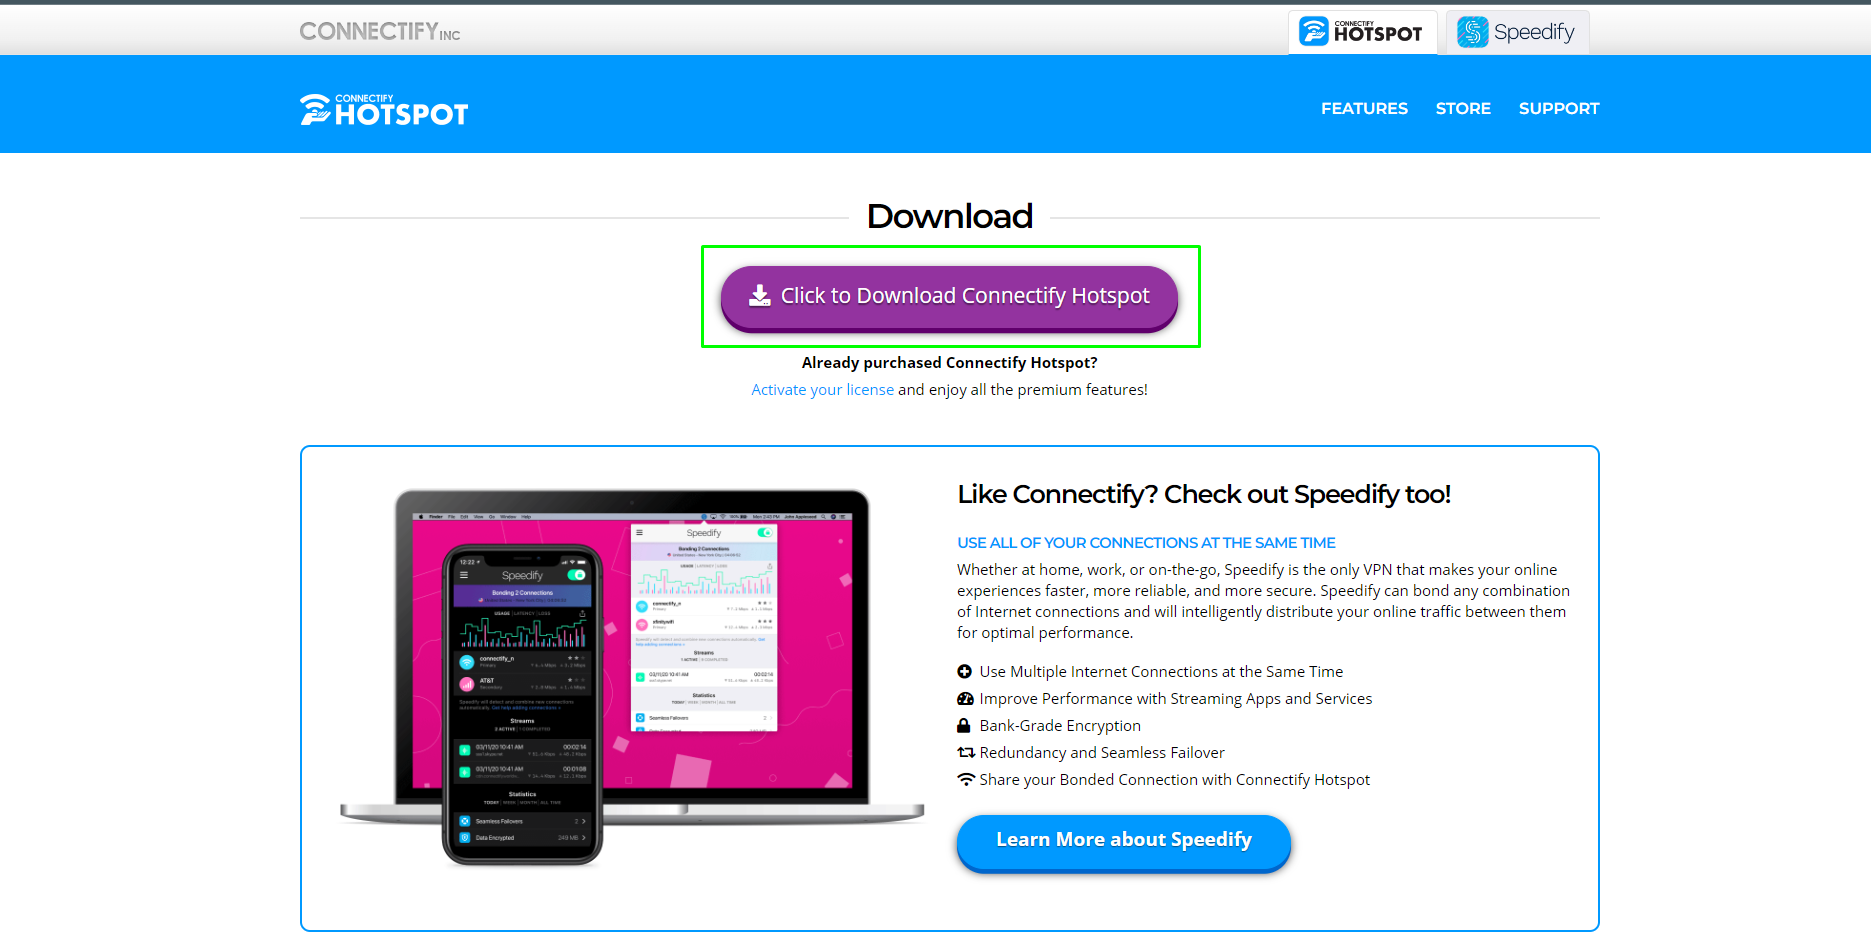Click the Speedify swirl icon in top tab

pos(1472,32)
